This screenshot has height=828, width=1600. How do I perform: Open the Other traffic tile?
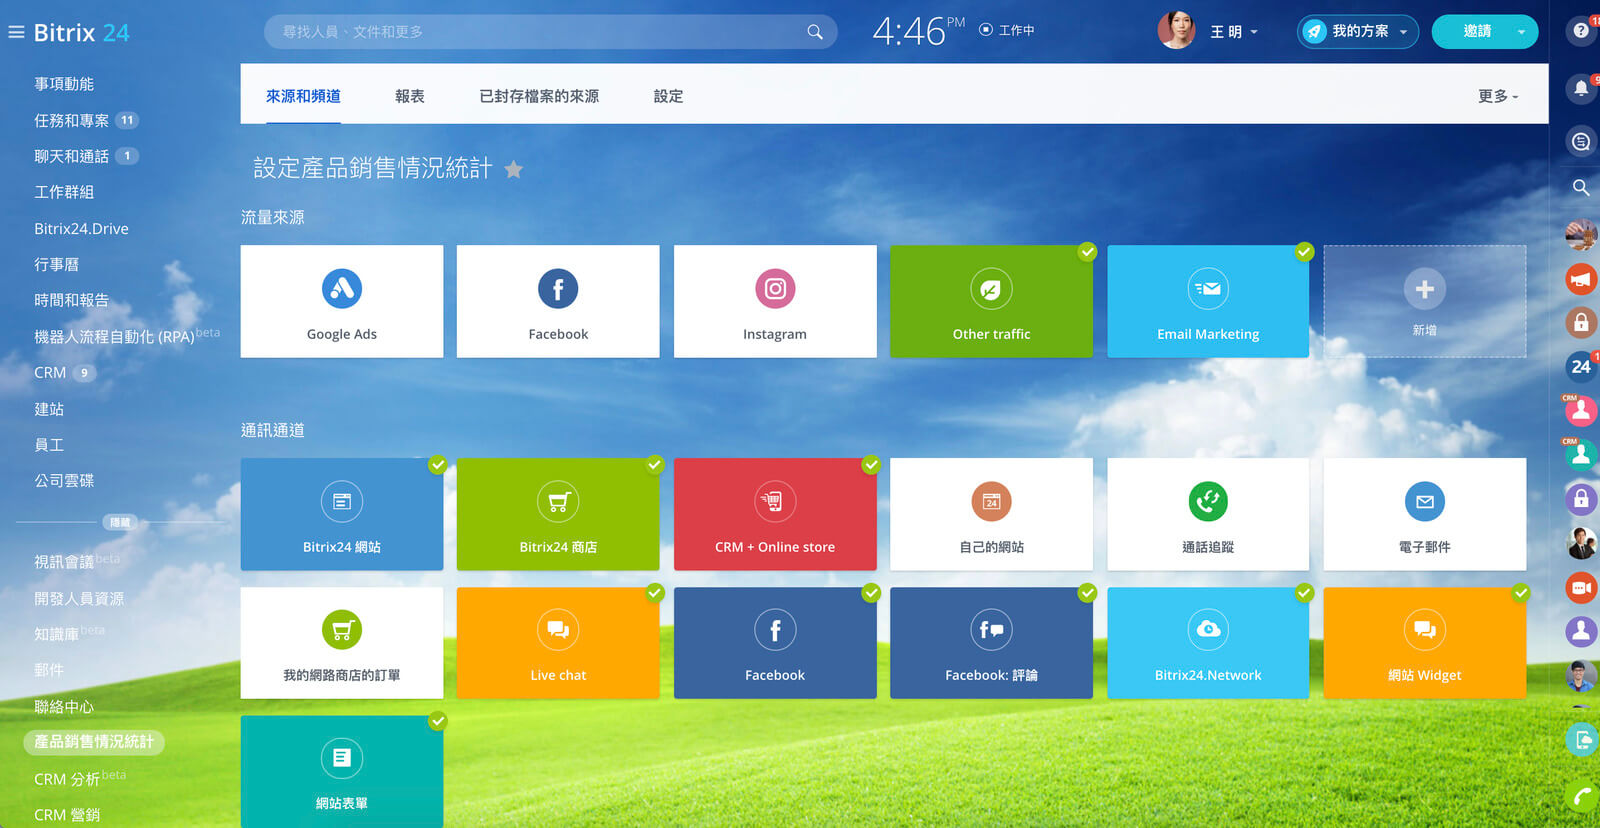tap(991, 301)
